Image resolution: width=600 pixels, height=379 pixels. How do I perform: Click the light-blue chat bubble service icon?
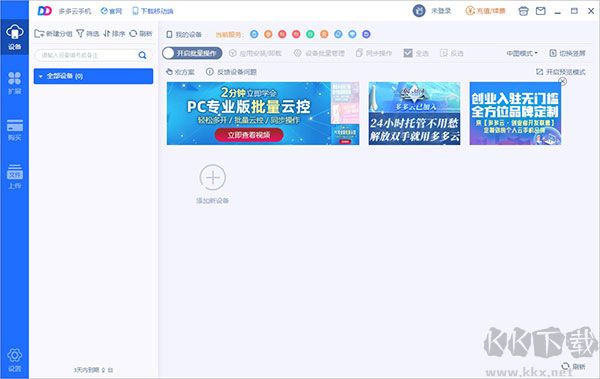(x=352, y=34)
